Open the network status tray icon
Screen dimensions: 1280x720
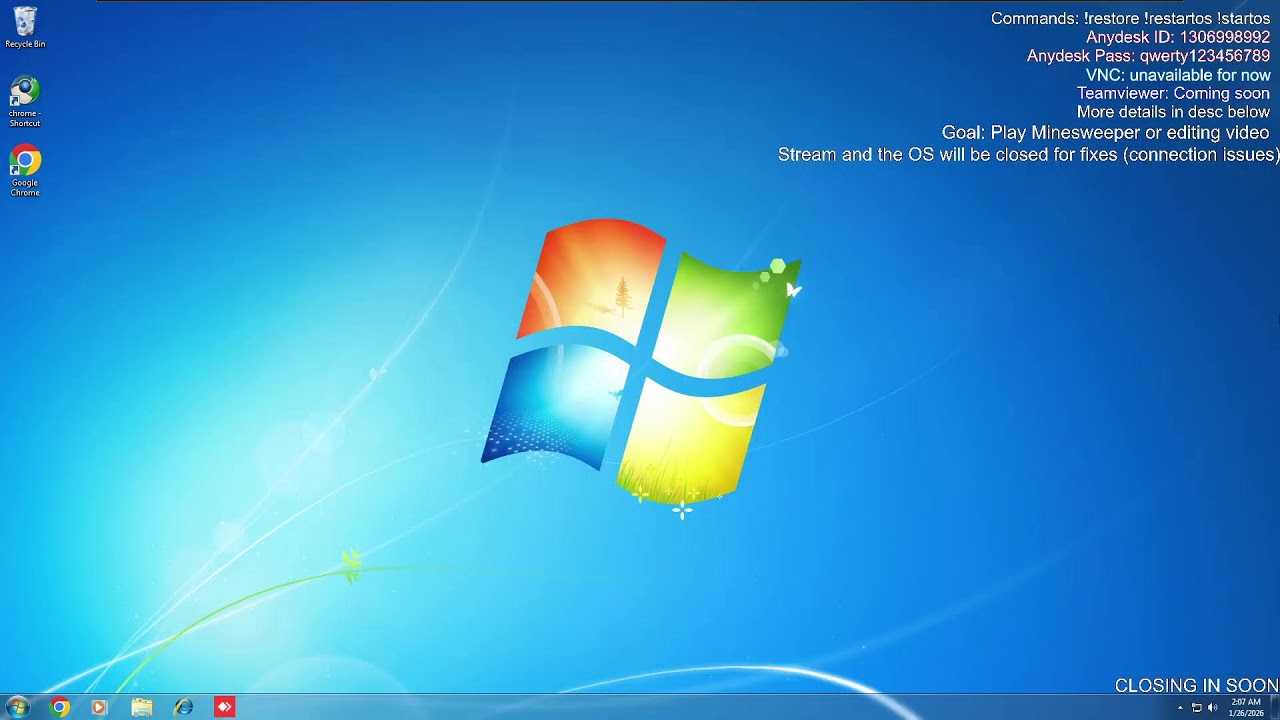pyautogui.click(x=1196, y=708)
